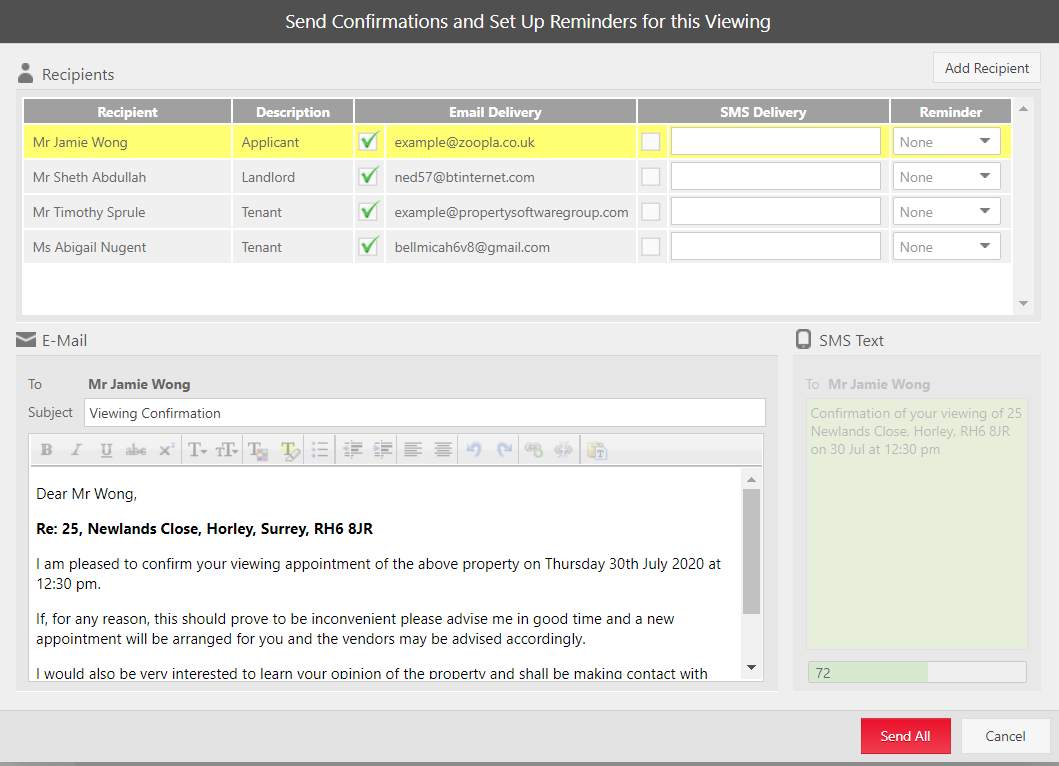1059x766 pixels.
Task: Click the SMS text message box
Action: pos(917,524)
